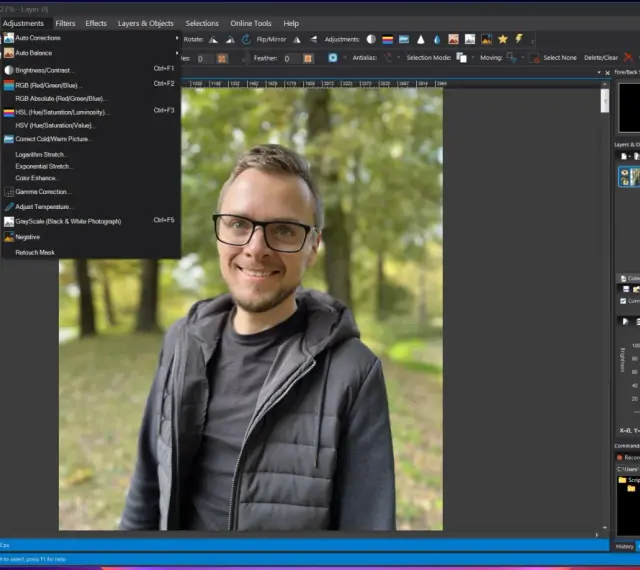The image size is (640, 570).
Task: Click the new layer page icon
Action: [623, 156]
